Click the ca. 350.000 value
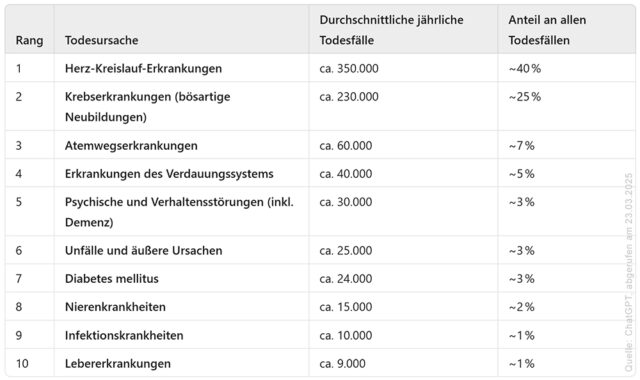Viewport: 640px width, 380px height. tap(349, 68)
